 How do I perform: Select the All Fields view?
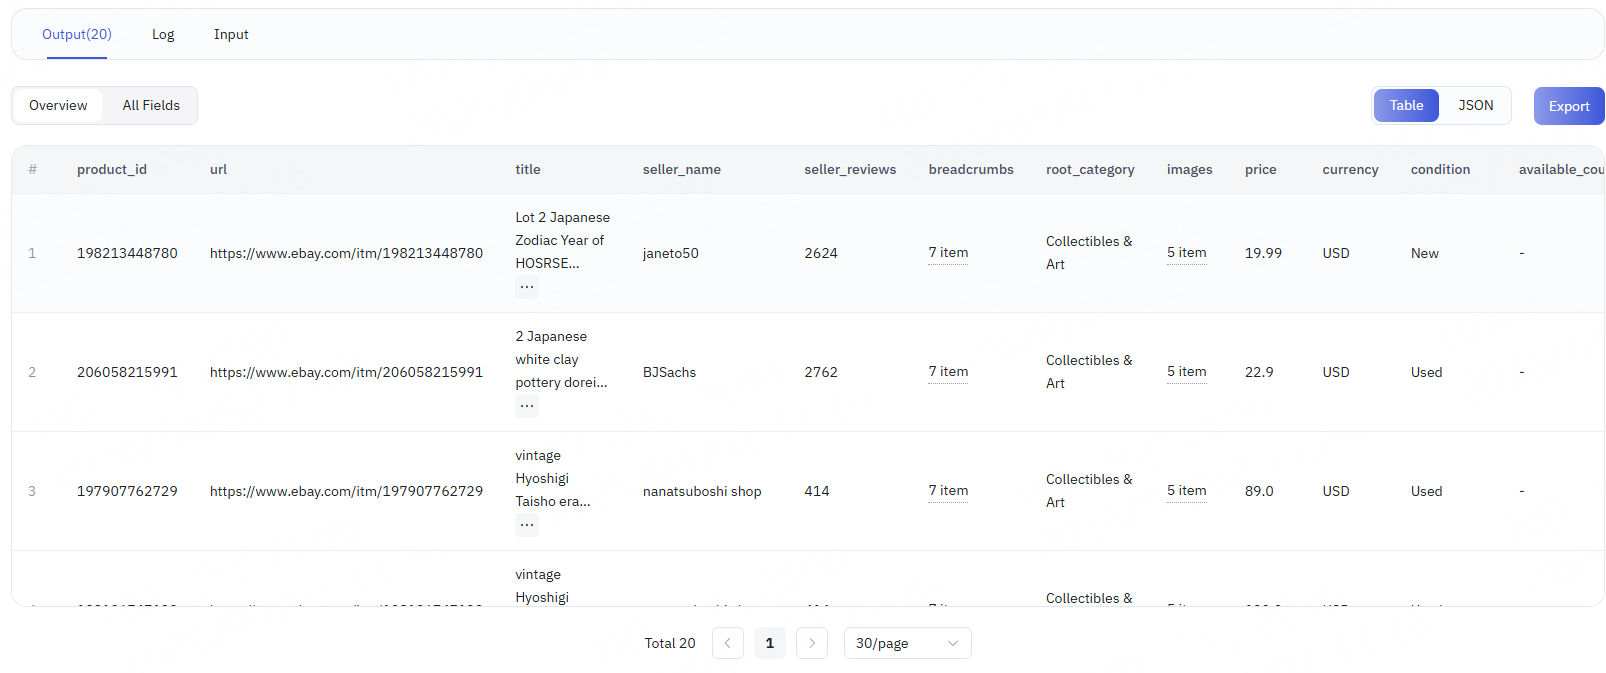pyautogui.click(x=151, y=105)
